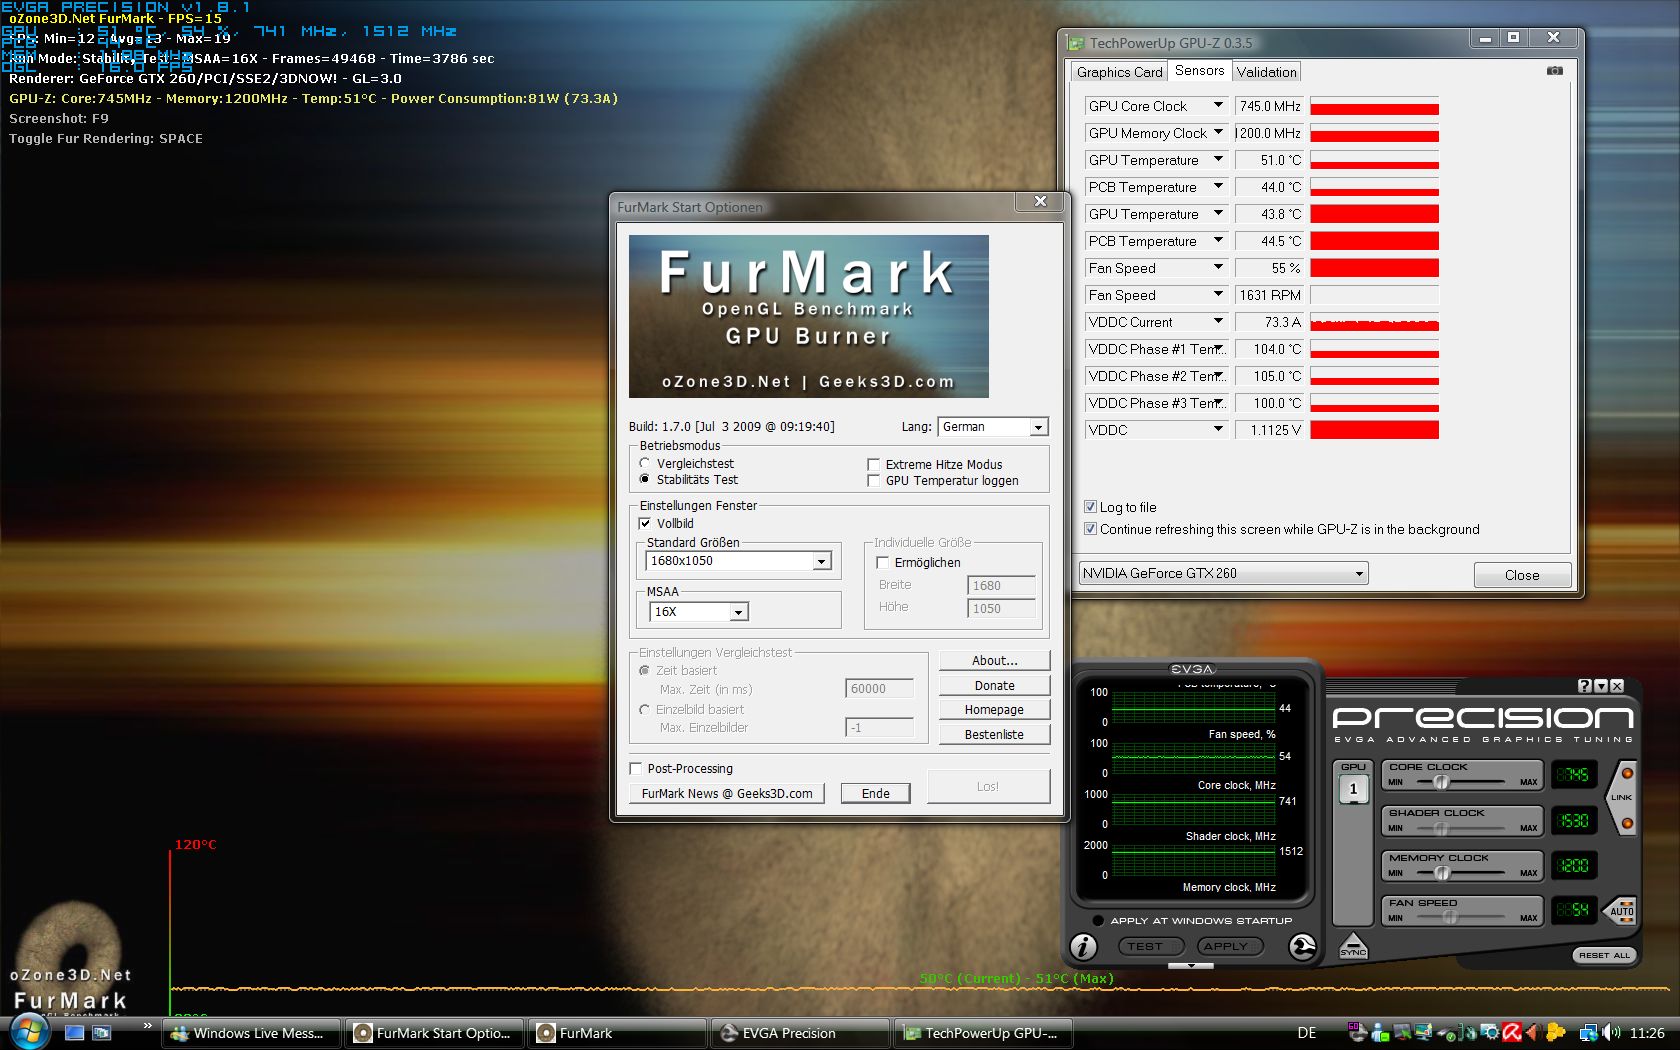Click the taskbar clock showing 11:26
Screen dimensions: 1680x1050
[x=1647, y=1033]
